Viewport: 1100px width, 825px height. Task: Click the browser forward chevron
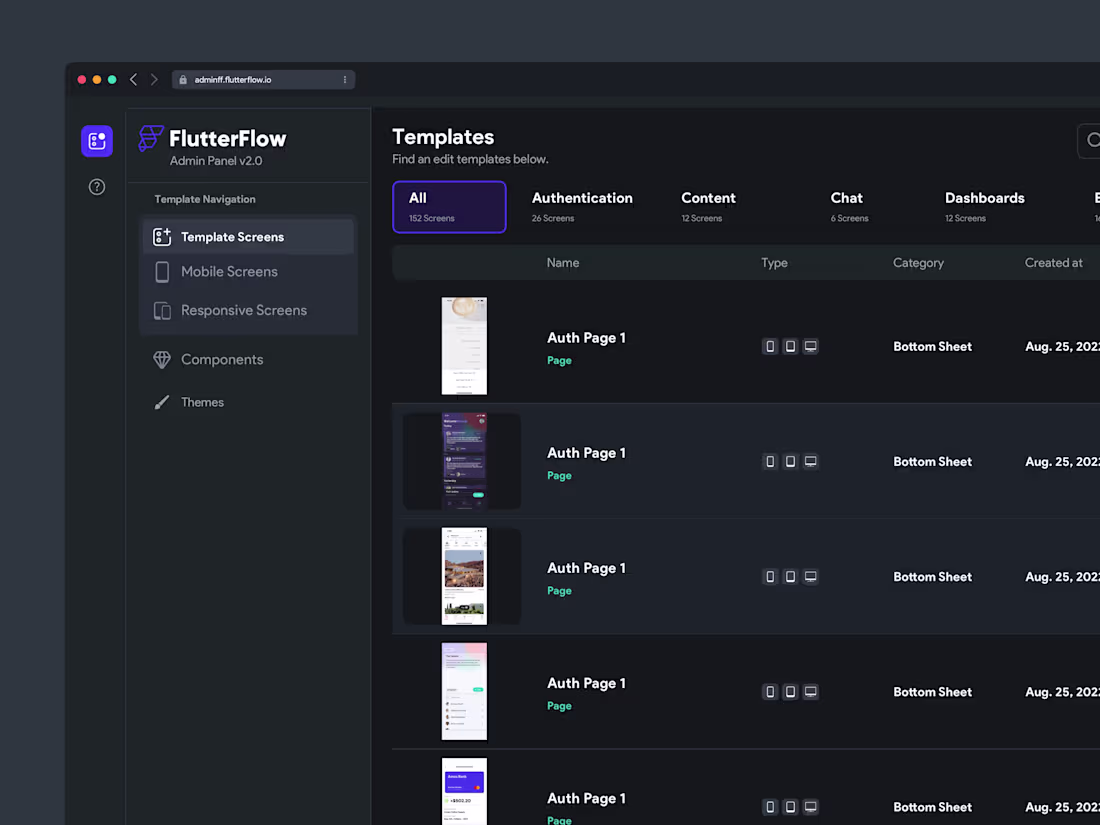154,79
